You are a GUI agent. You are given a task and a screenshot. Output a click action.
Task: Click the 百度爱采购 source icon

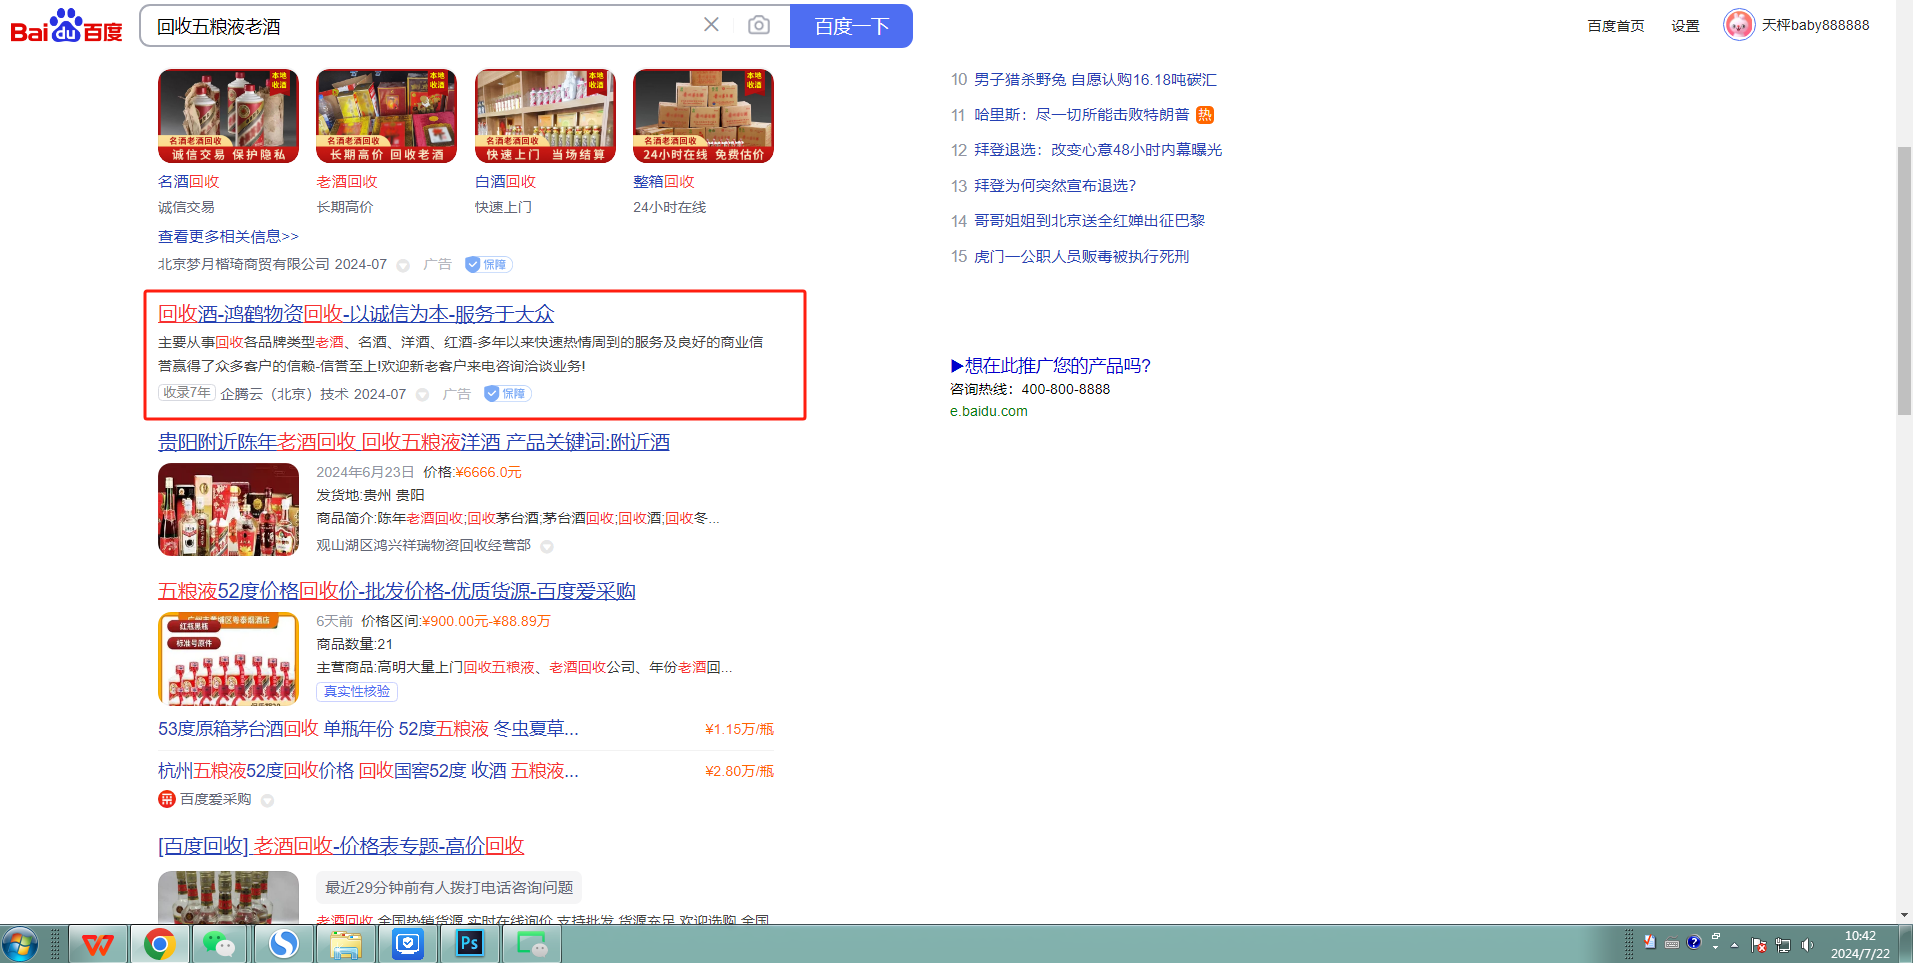coord(167,799)
